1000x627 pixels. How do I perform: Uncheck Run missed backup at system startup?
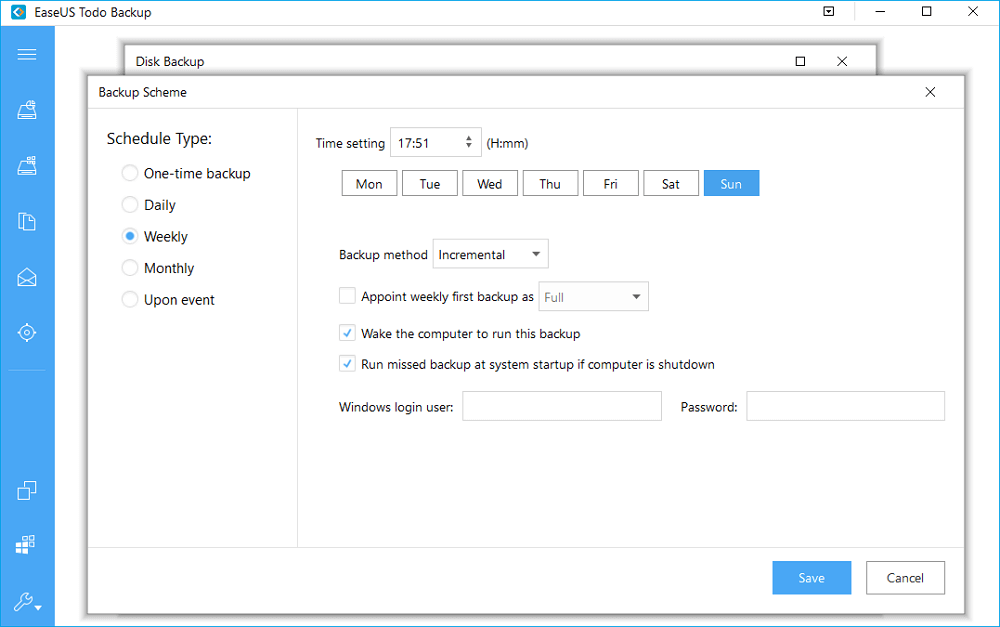pyautogui.click(x=347, y=364)
